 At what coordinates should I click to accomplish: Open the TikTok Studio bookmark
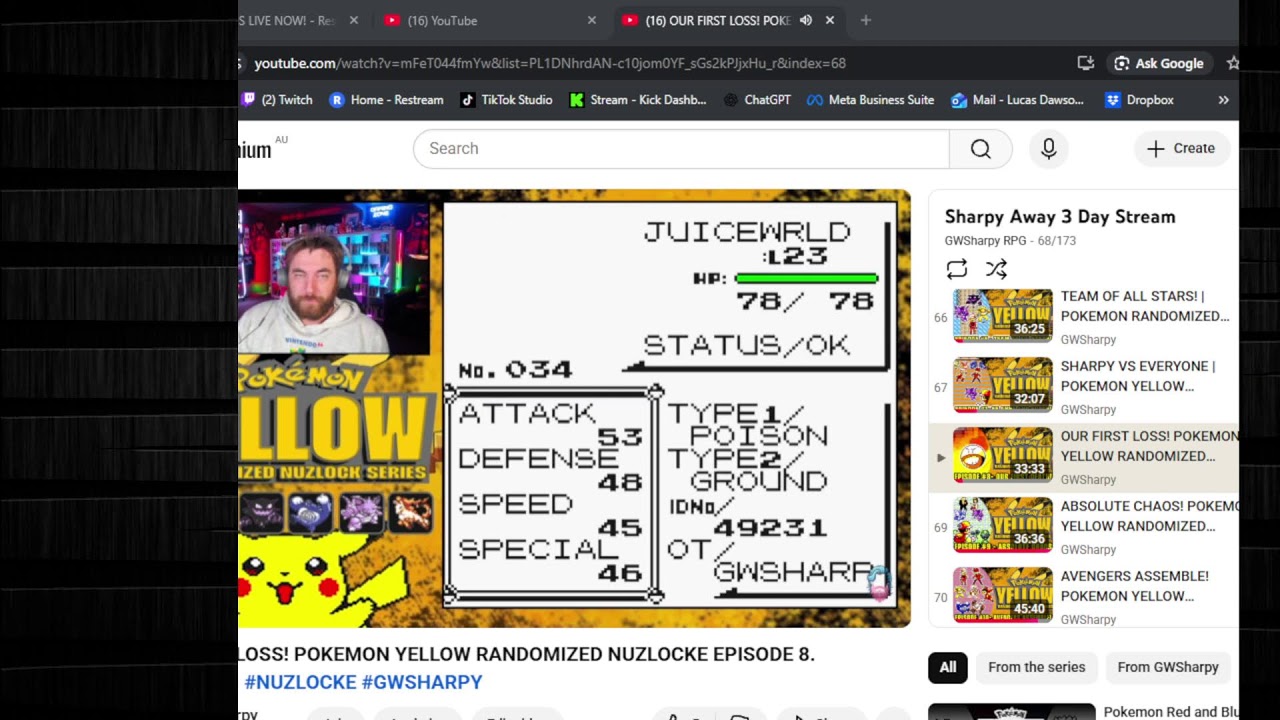(506, 100)
